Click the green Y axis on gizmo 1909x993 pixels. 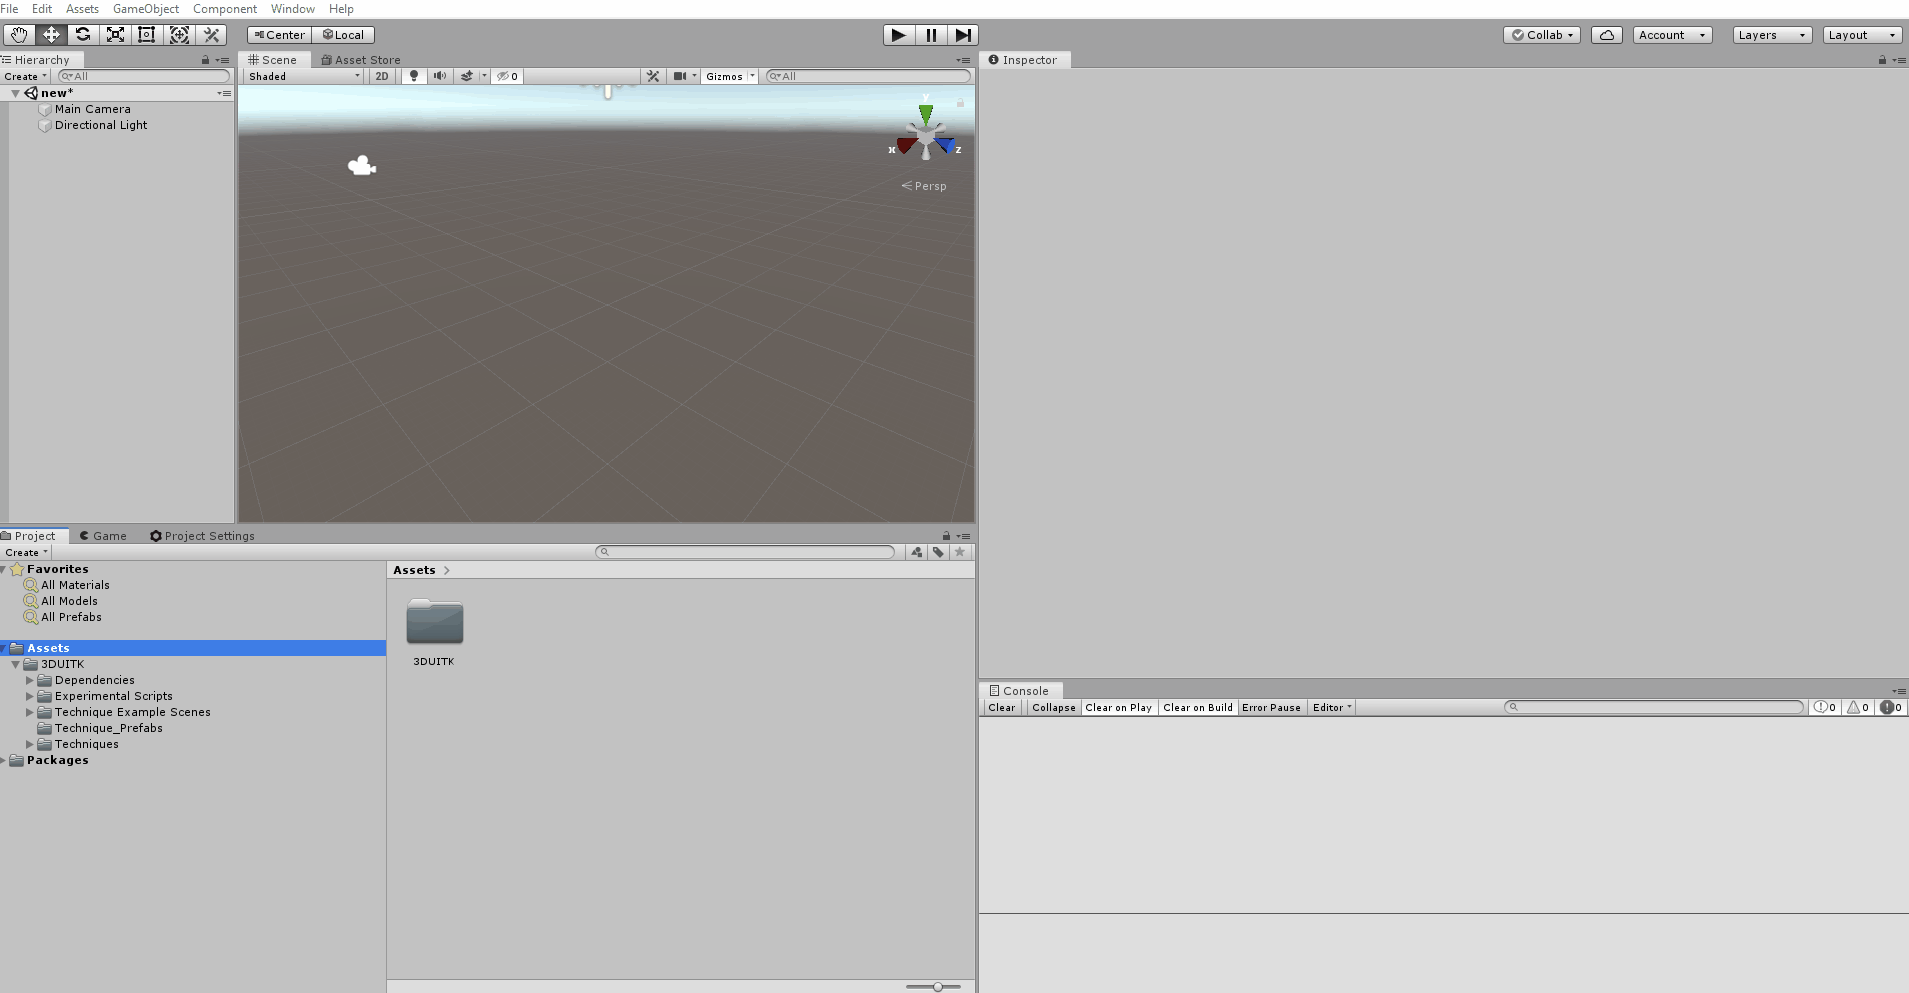click(926, 114)
